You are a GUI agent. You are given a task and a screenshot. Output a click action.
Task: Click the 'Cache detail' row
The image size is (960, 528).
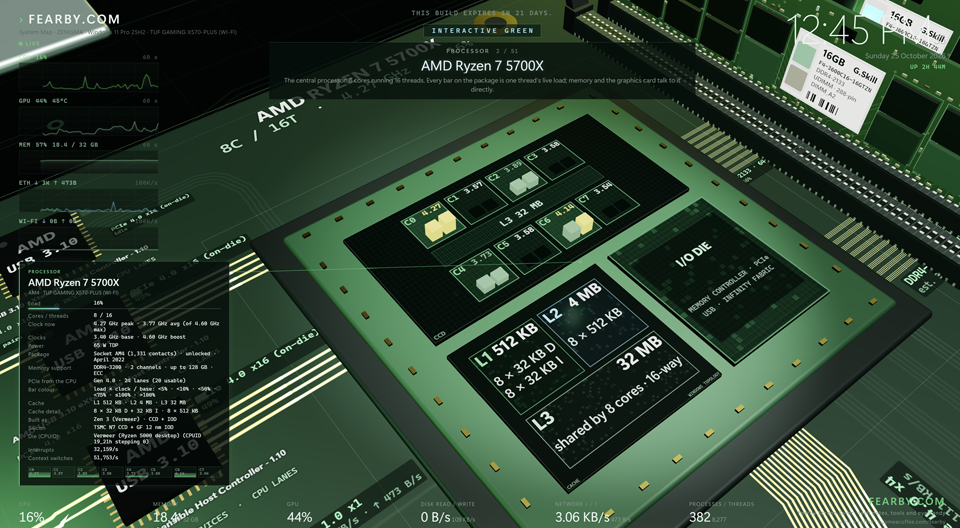(x=125, y=411)
